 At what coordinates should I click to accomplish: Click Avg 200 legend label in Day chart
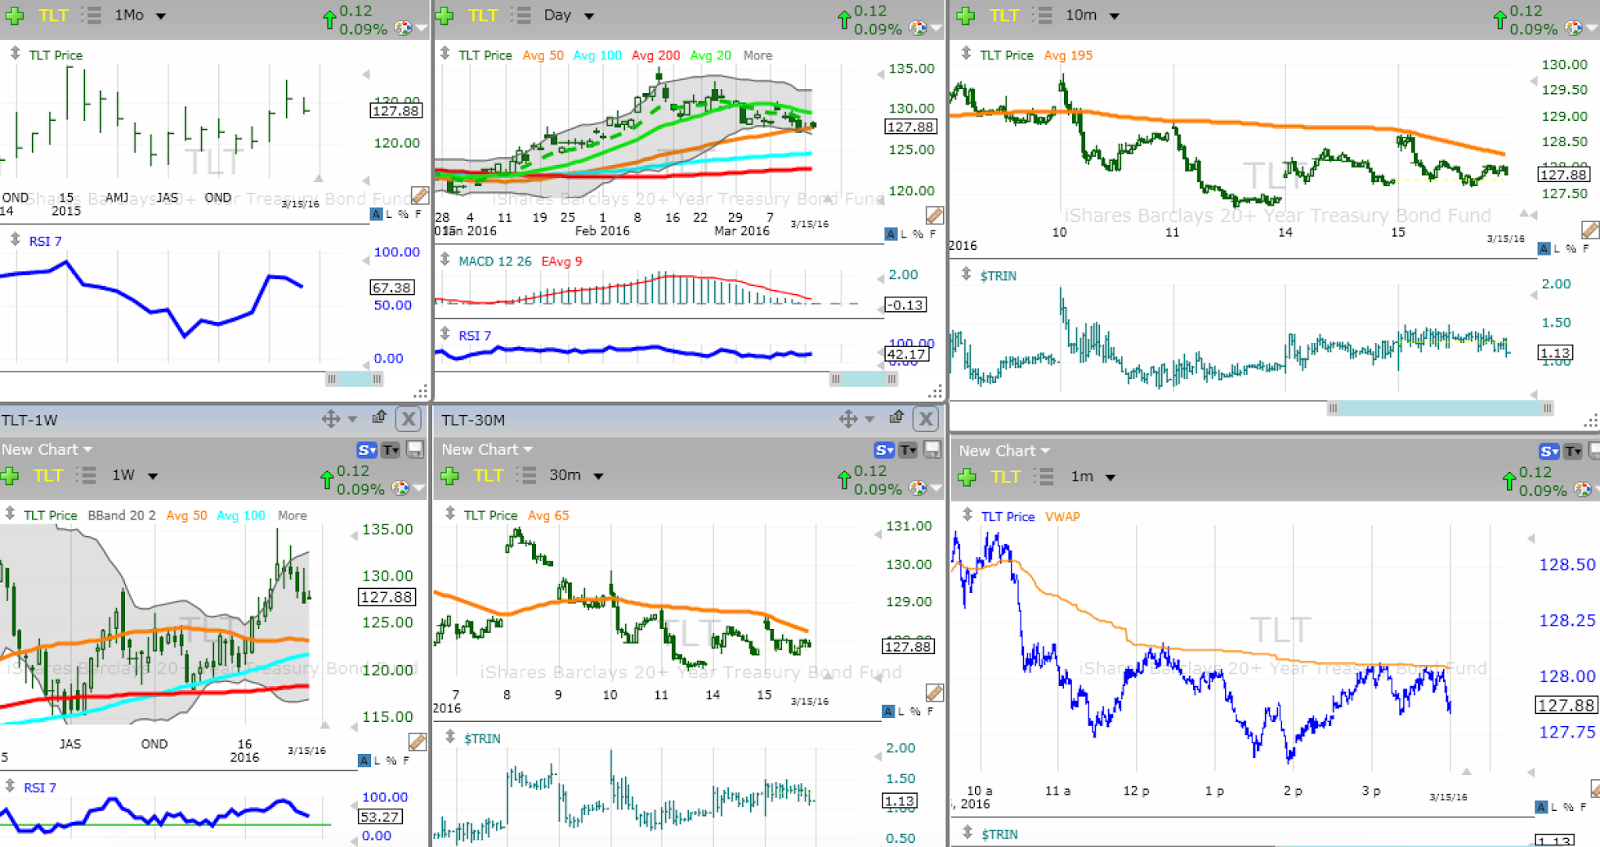click(x=656, y=56)
